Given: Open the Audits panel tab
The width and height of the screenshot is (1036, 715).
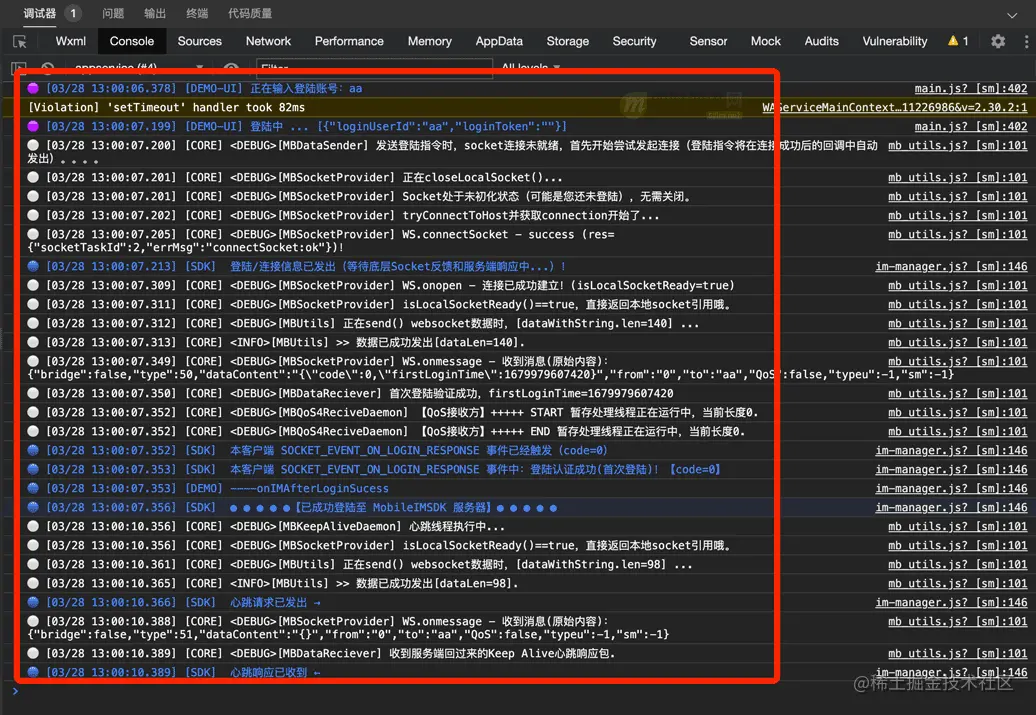Looking at the screenshot, I should click(x=821, y=41).
